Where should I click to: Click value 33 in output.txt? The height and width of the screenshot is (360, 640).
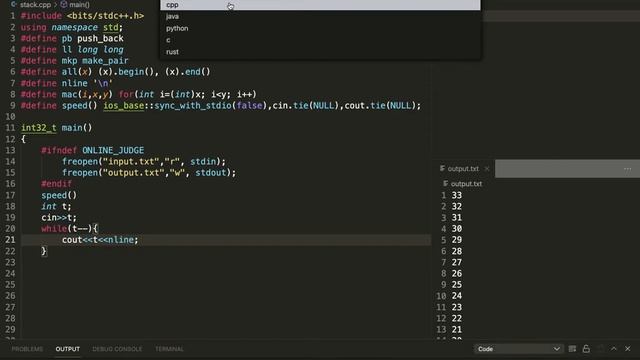click(457, 195)
